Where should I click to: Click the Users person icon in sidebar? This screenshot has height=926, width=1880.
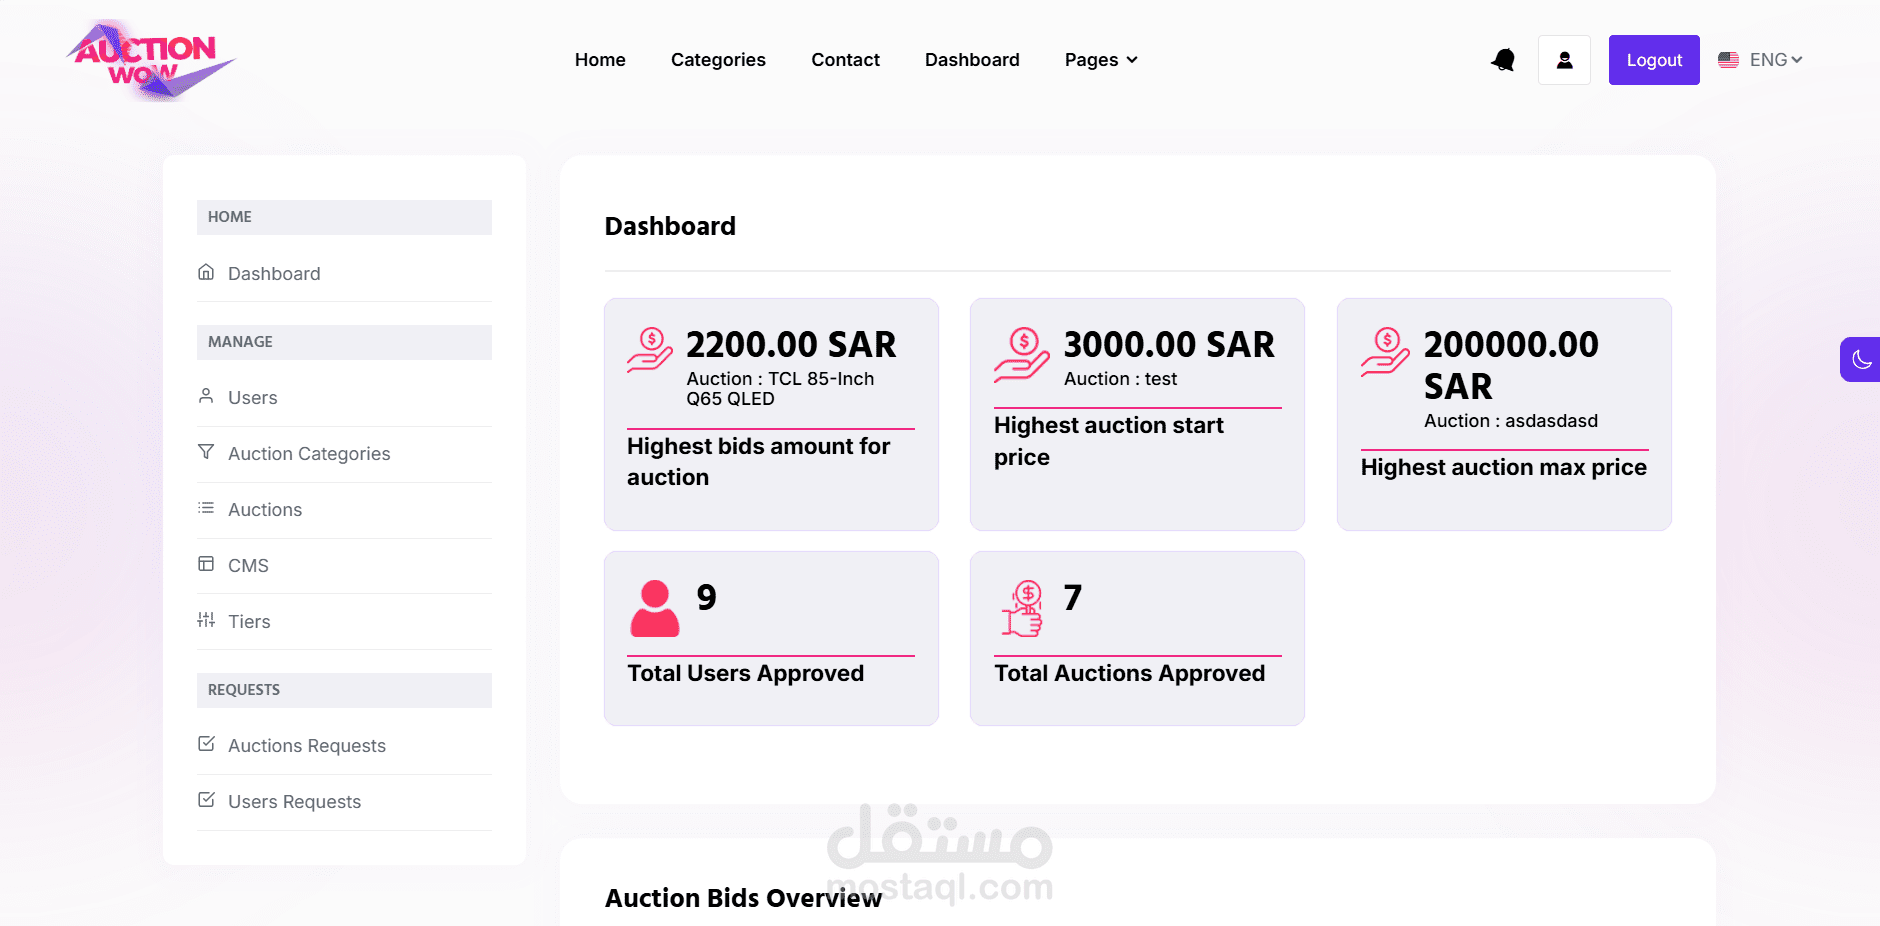tap(206, 396)
